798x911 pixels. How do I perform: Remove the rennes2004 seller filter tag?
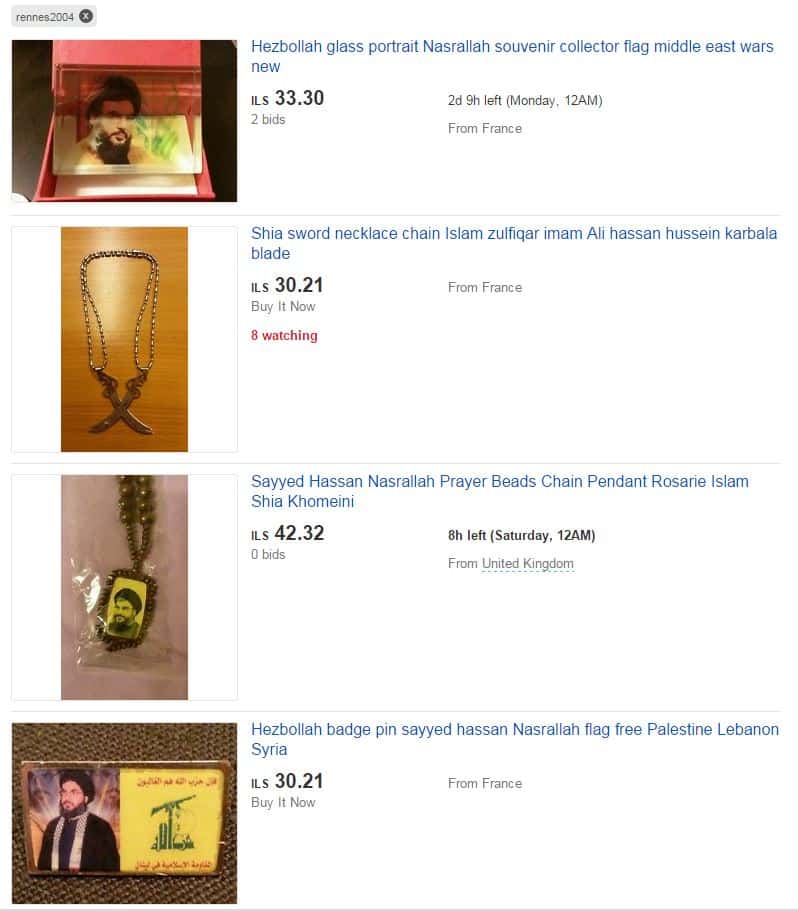tap(86, 16)
